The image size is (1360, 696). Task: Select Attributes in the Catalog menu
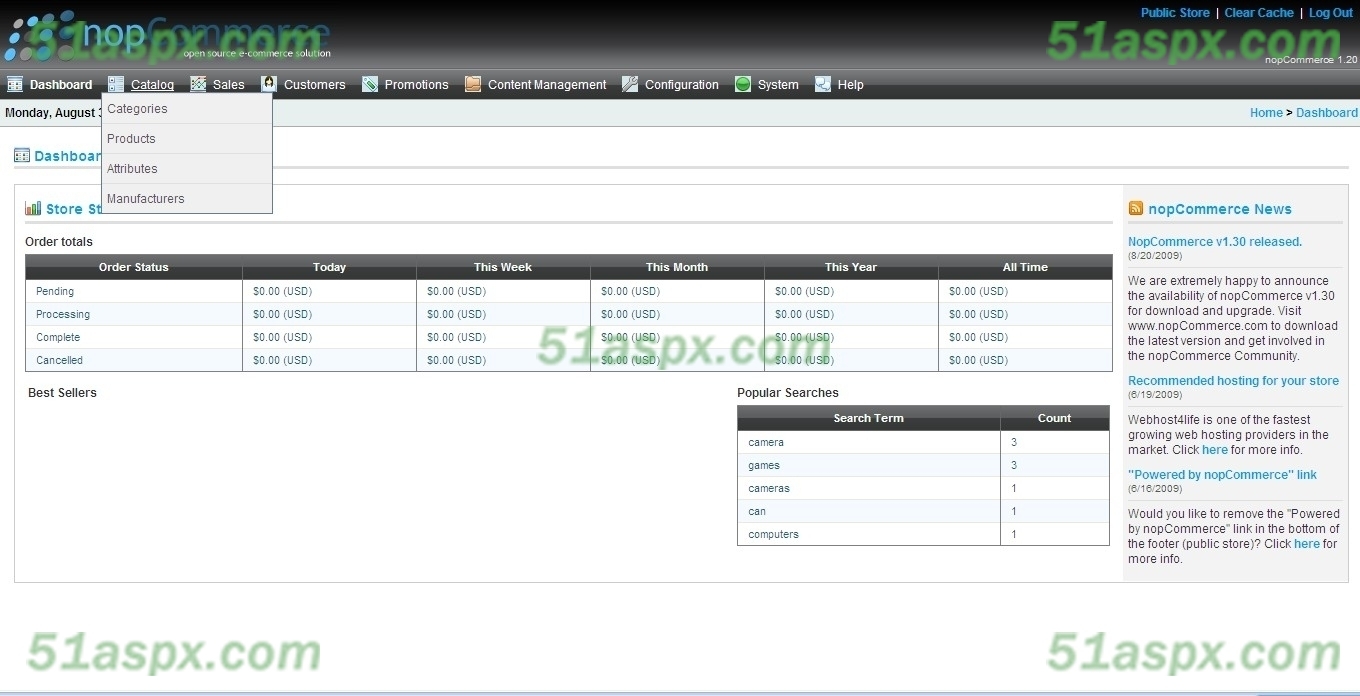click(187, 169)
